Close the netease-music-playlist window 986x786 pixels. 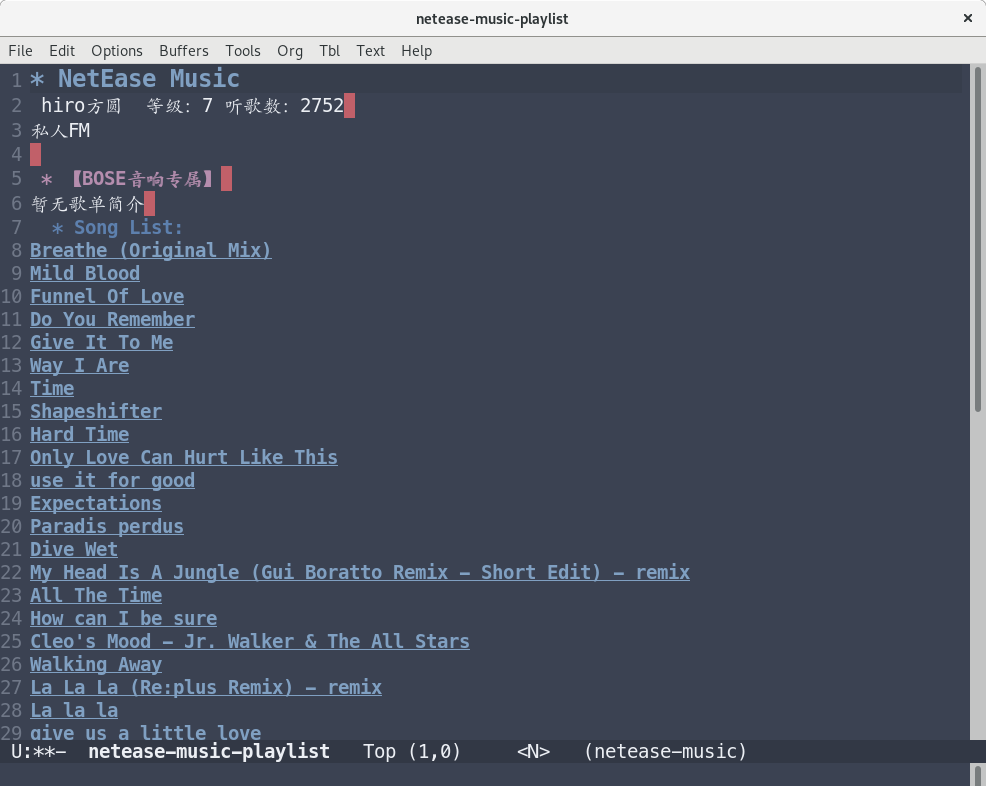point(968,18)
